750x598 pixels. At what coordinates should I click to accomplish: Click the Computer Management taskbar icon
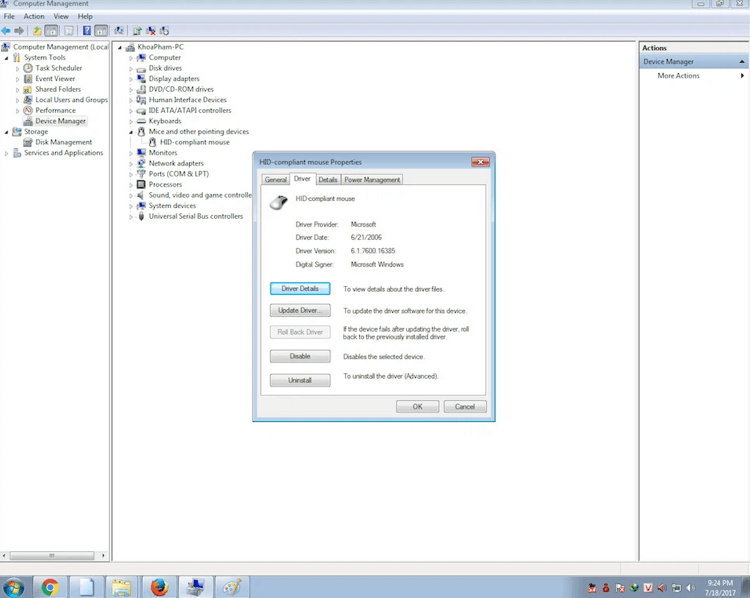click(196, 587)
